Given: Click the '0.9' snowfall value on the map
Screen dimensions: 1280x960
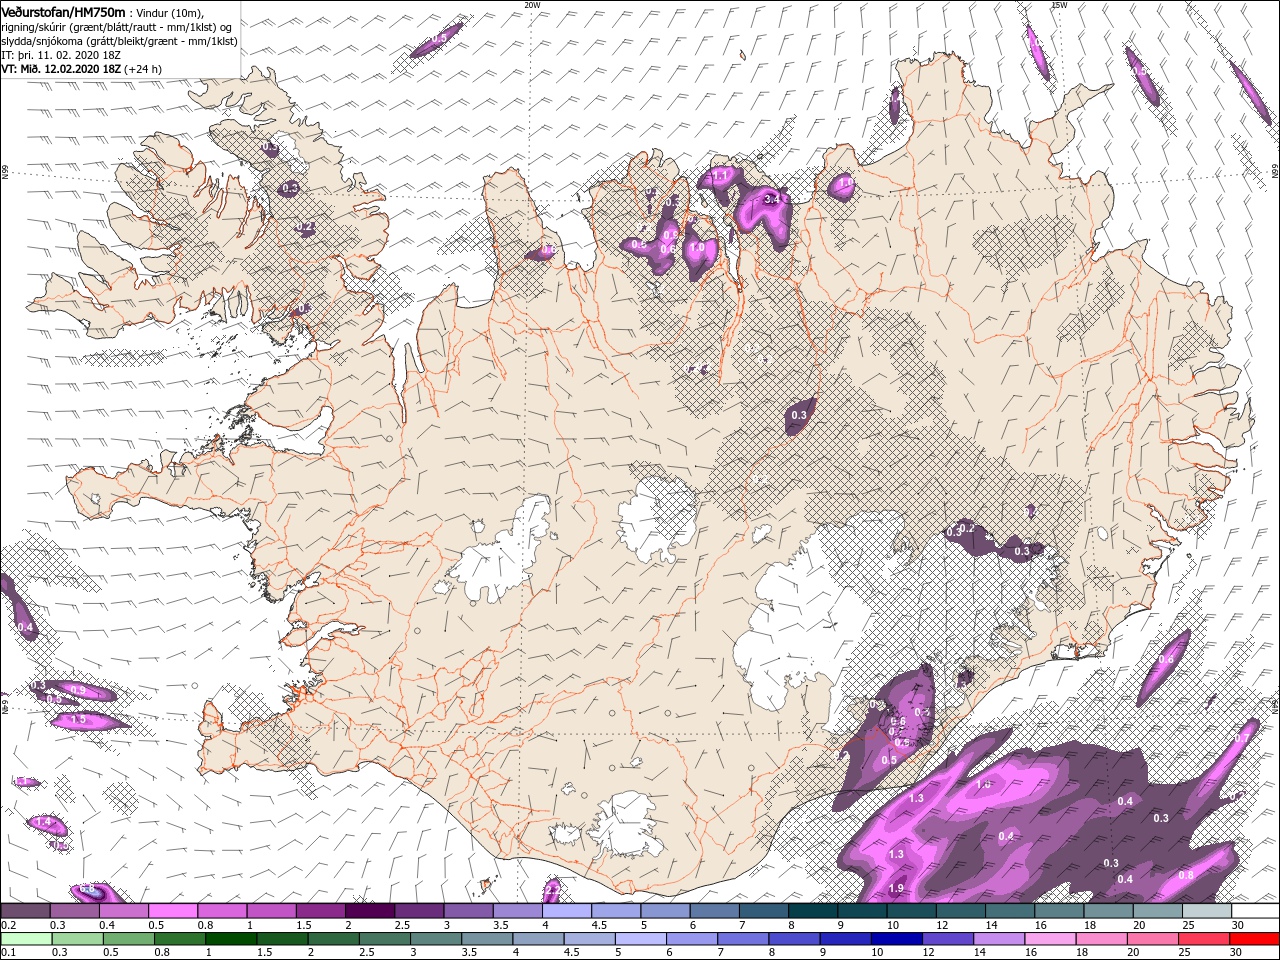Looking at the screenshot, I should click(x=78, y=690).
